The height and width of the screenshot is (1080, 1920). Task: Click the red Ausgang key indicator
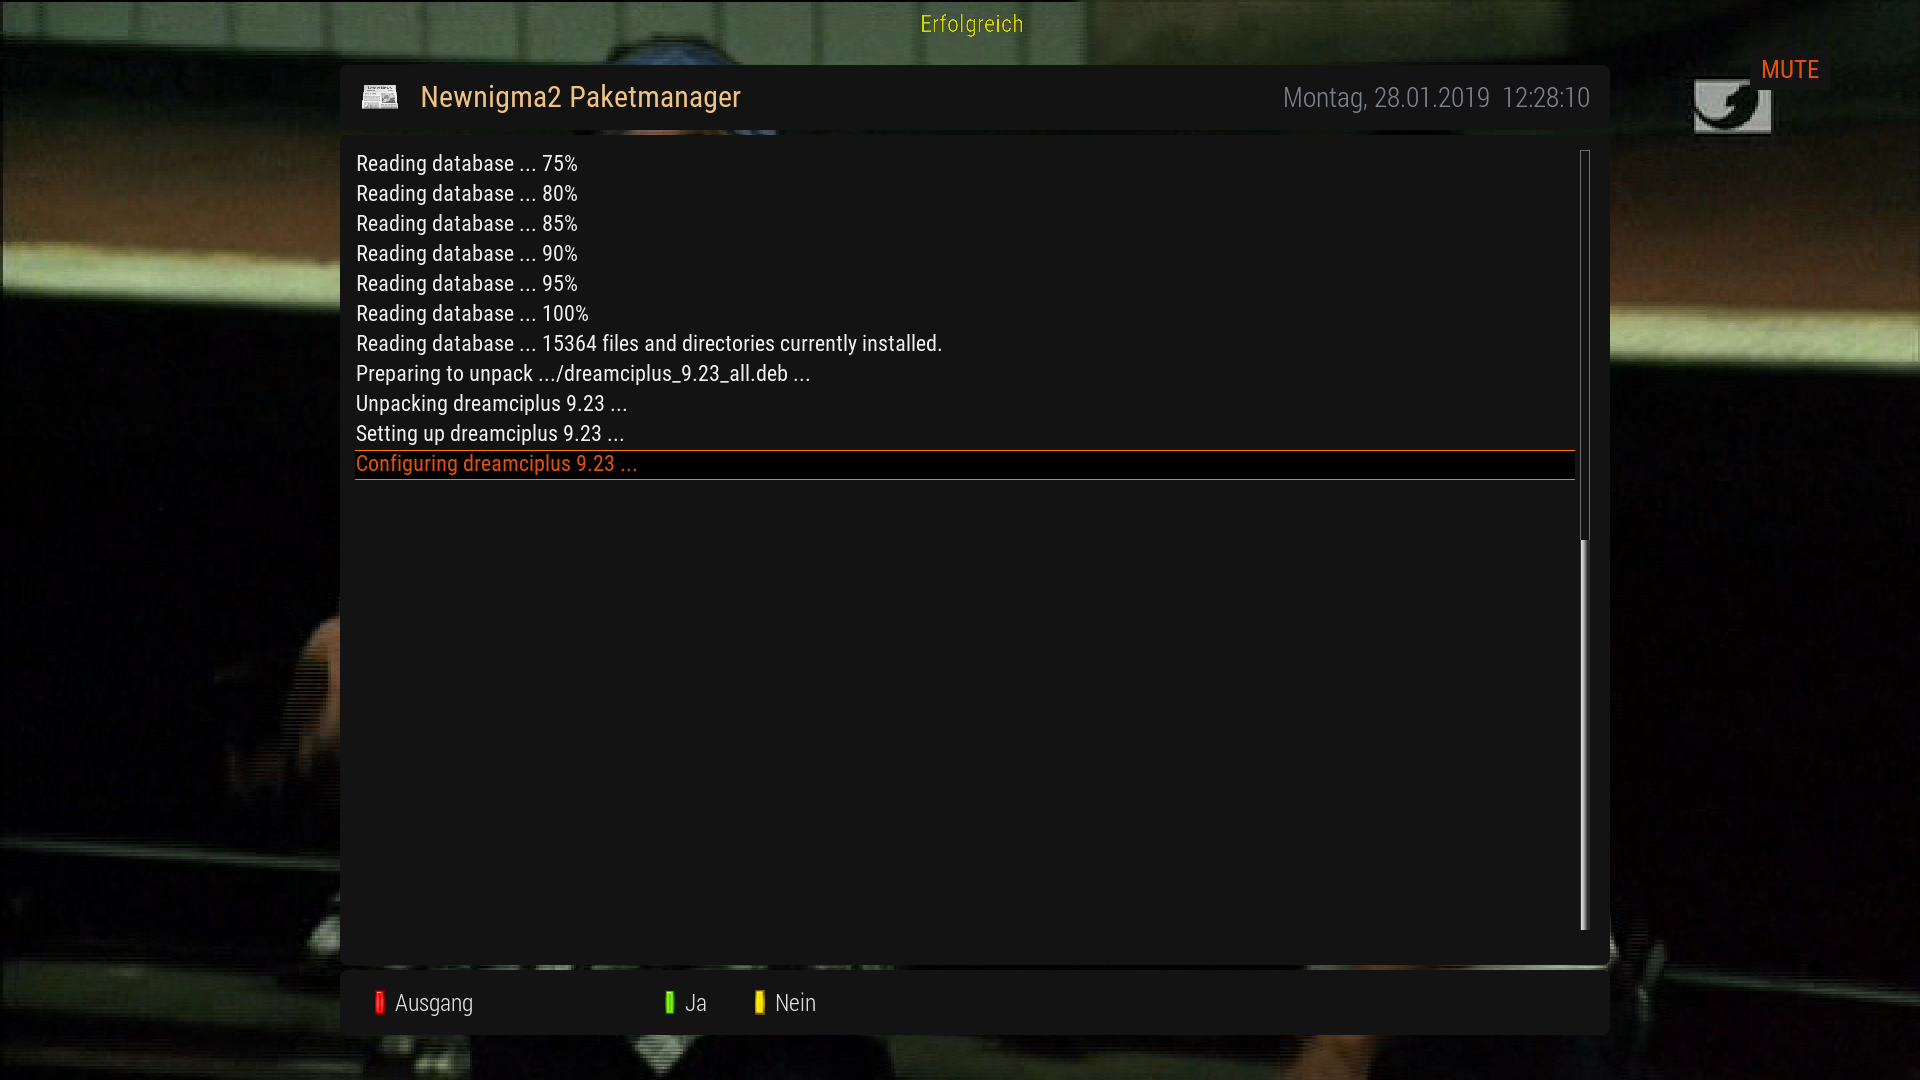click(380, 1003)
